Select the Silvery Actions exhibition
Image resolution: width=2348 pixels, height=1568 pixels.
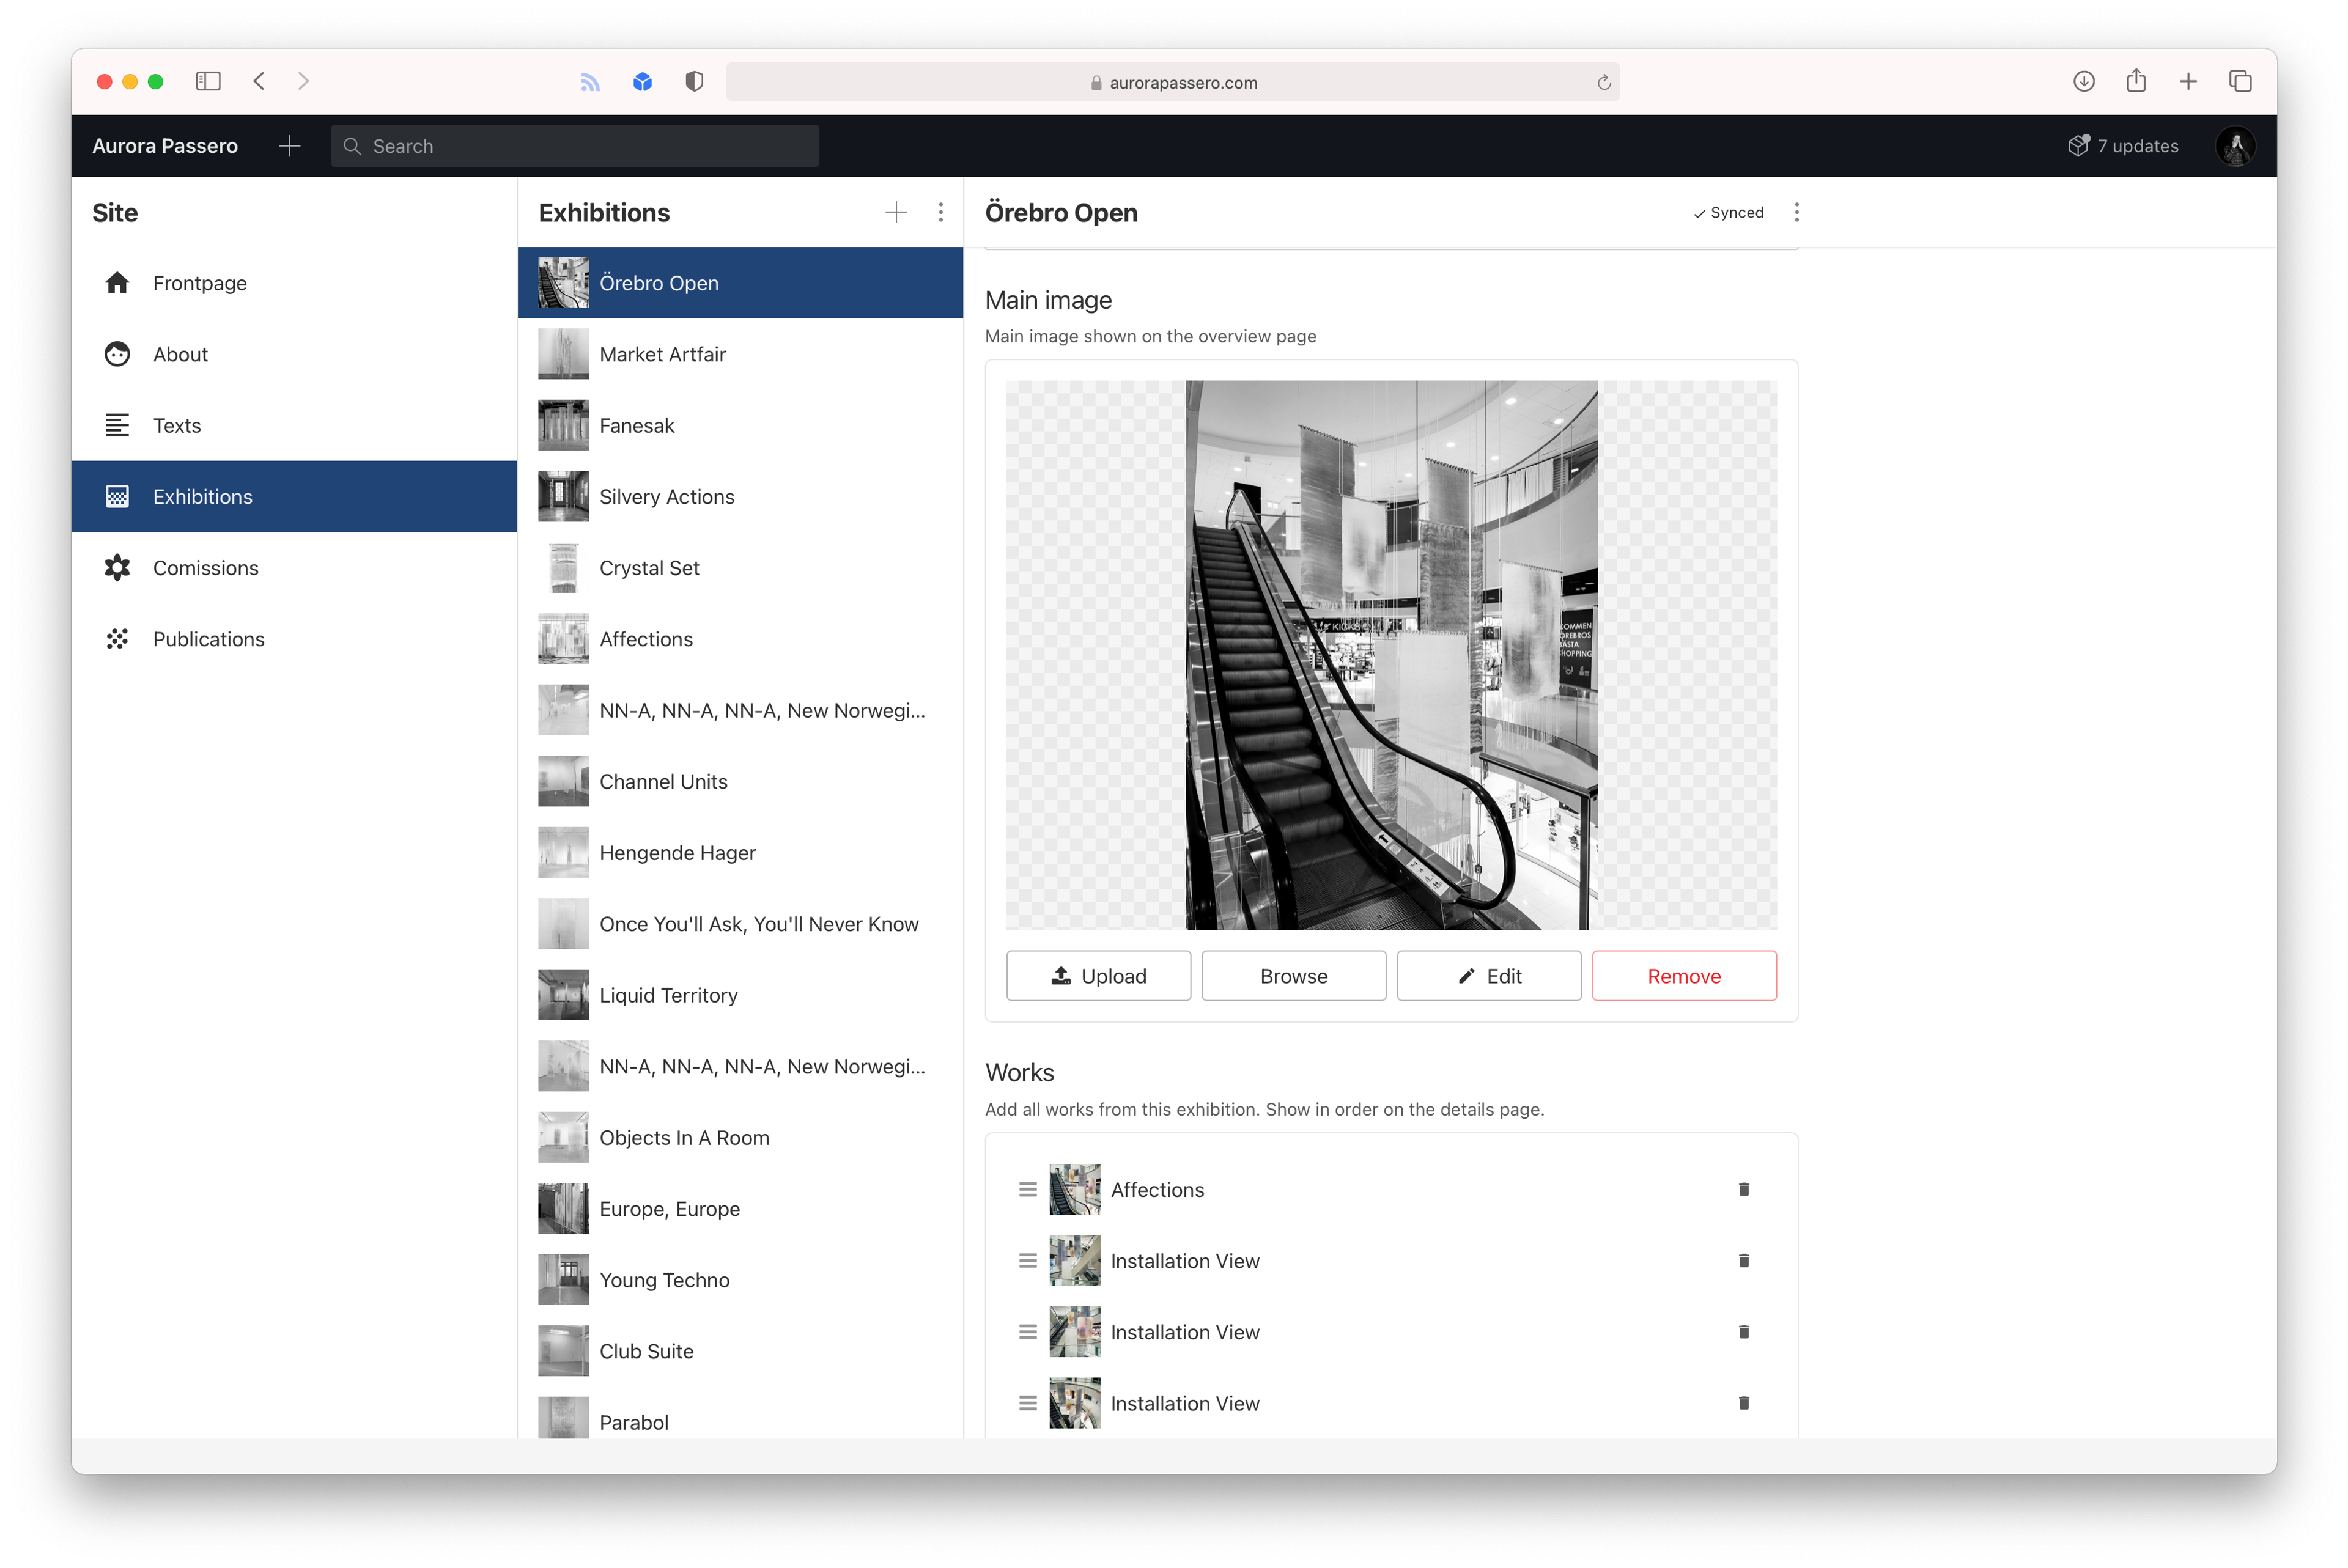666,497
